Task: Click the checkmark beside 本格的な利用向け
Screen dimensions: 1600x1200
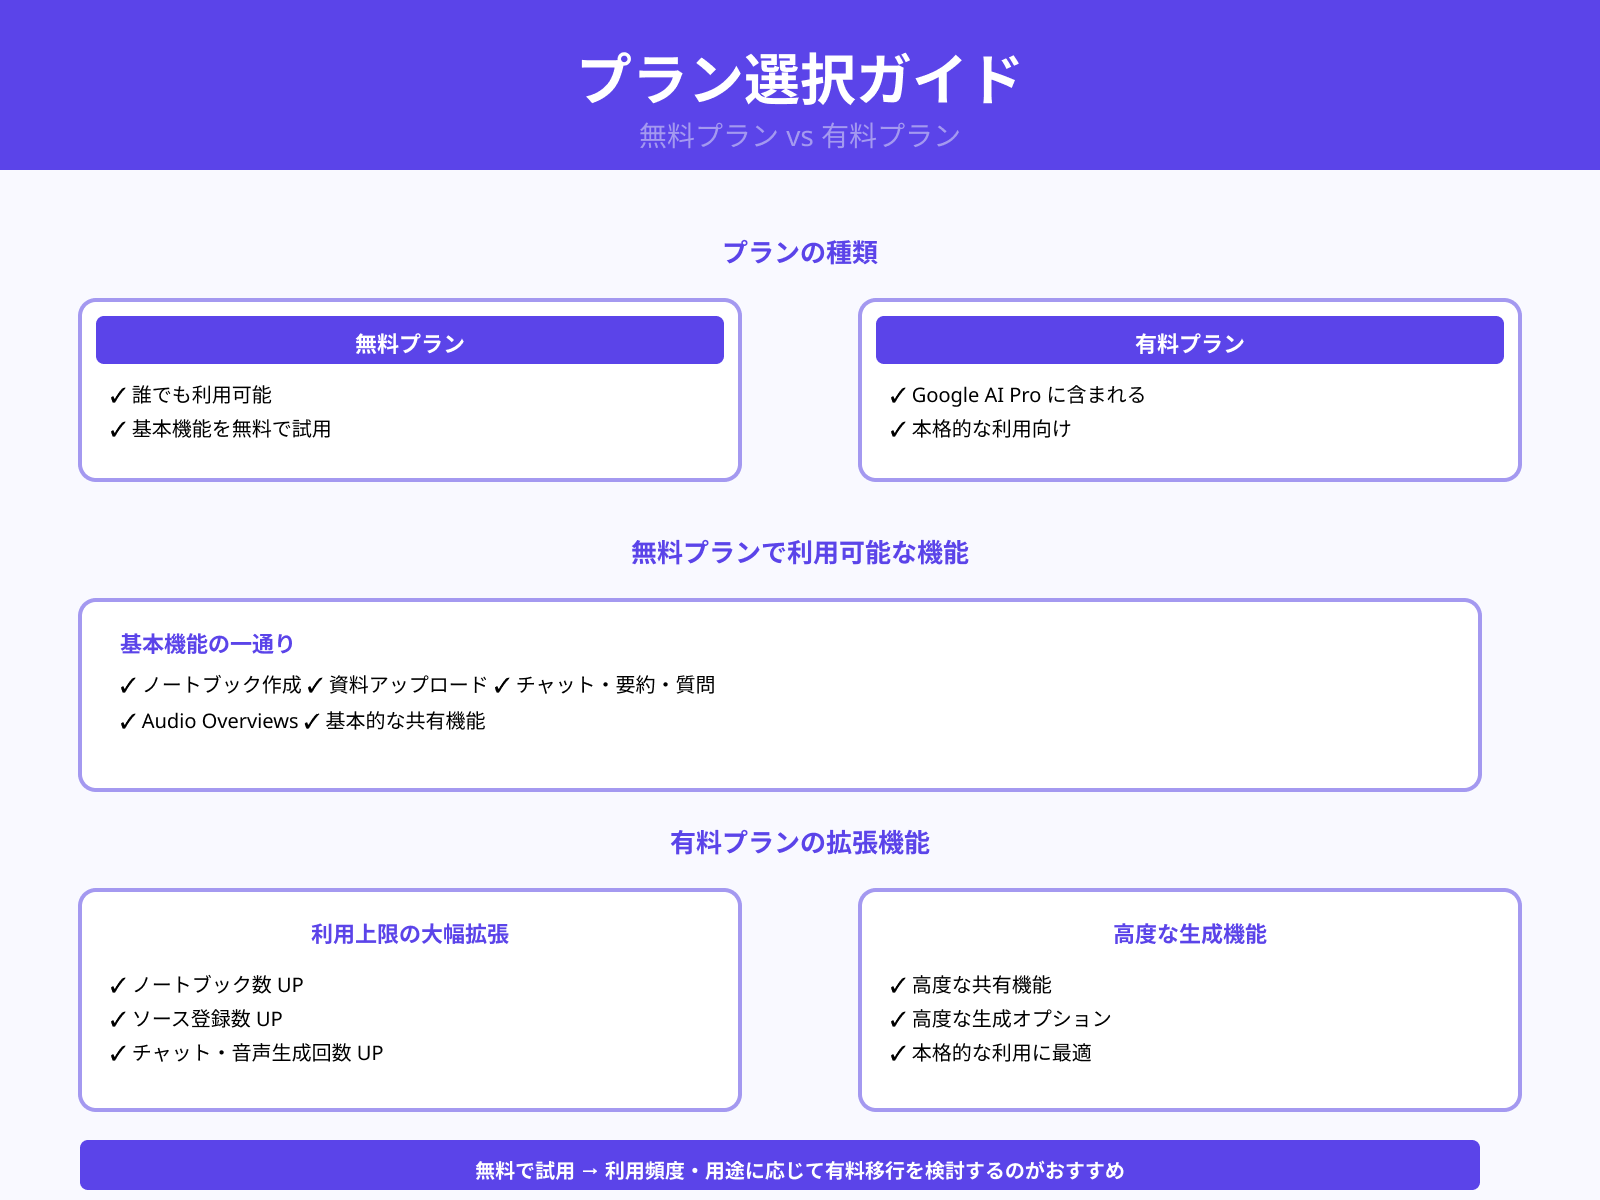Action: coord(896,429)
